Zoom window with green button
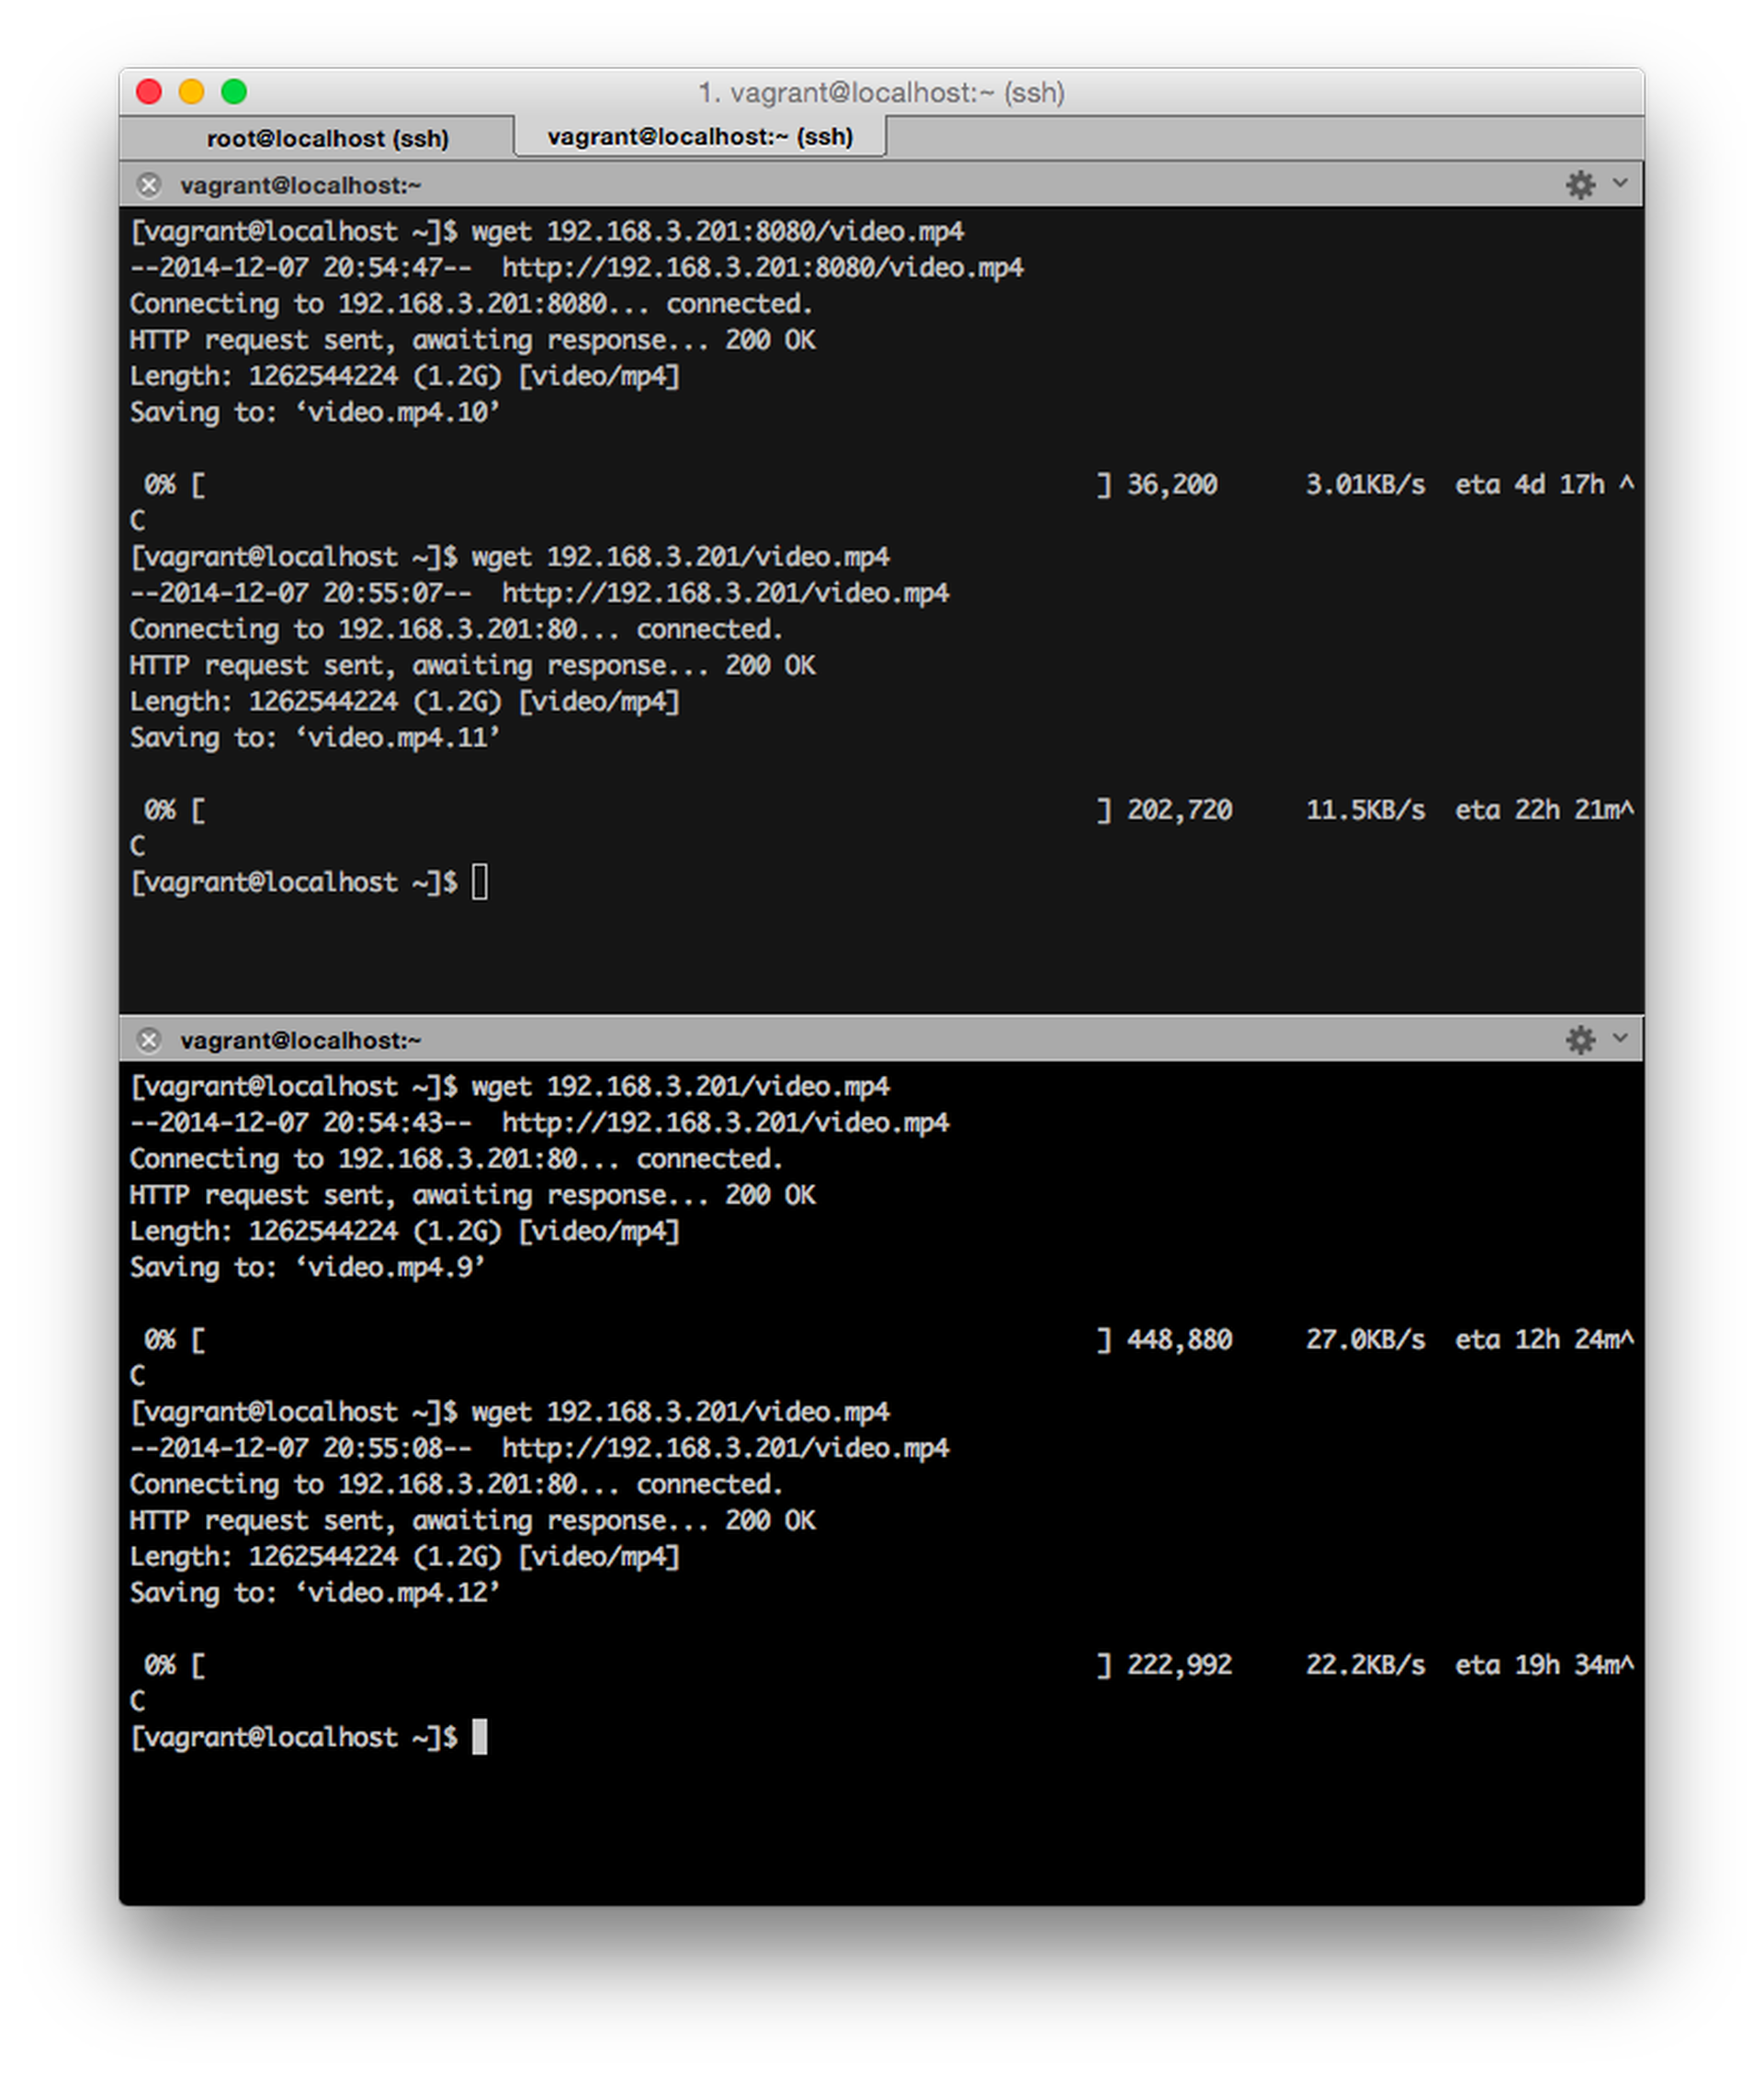The width and height of the screenshot is (1764, 2076). coord(234,92)
